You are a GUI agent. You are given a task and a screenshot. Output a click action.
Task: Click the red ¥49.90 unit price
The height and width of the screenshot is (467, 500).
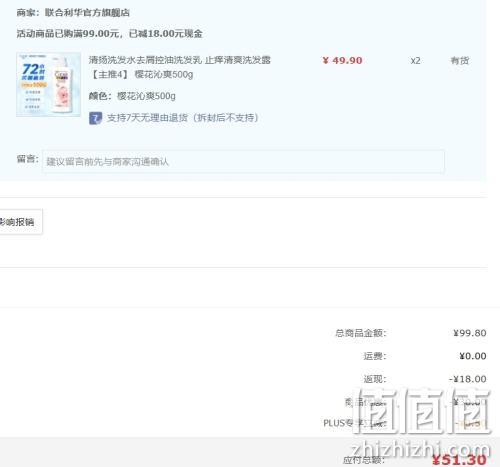tap(342, 61)
